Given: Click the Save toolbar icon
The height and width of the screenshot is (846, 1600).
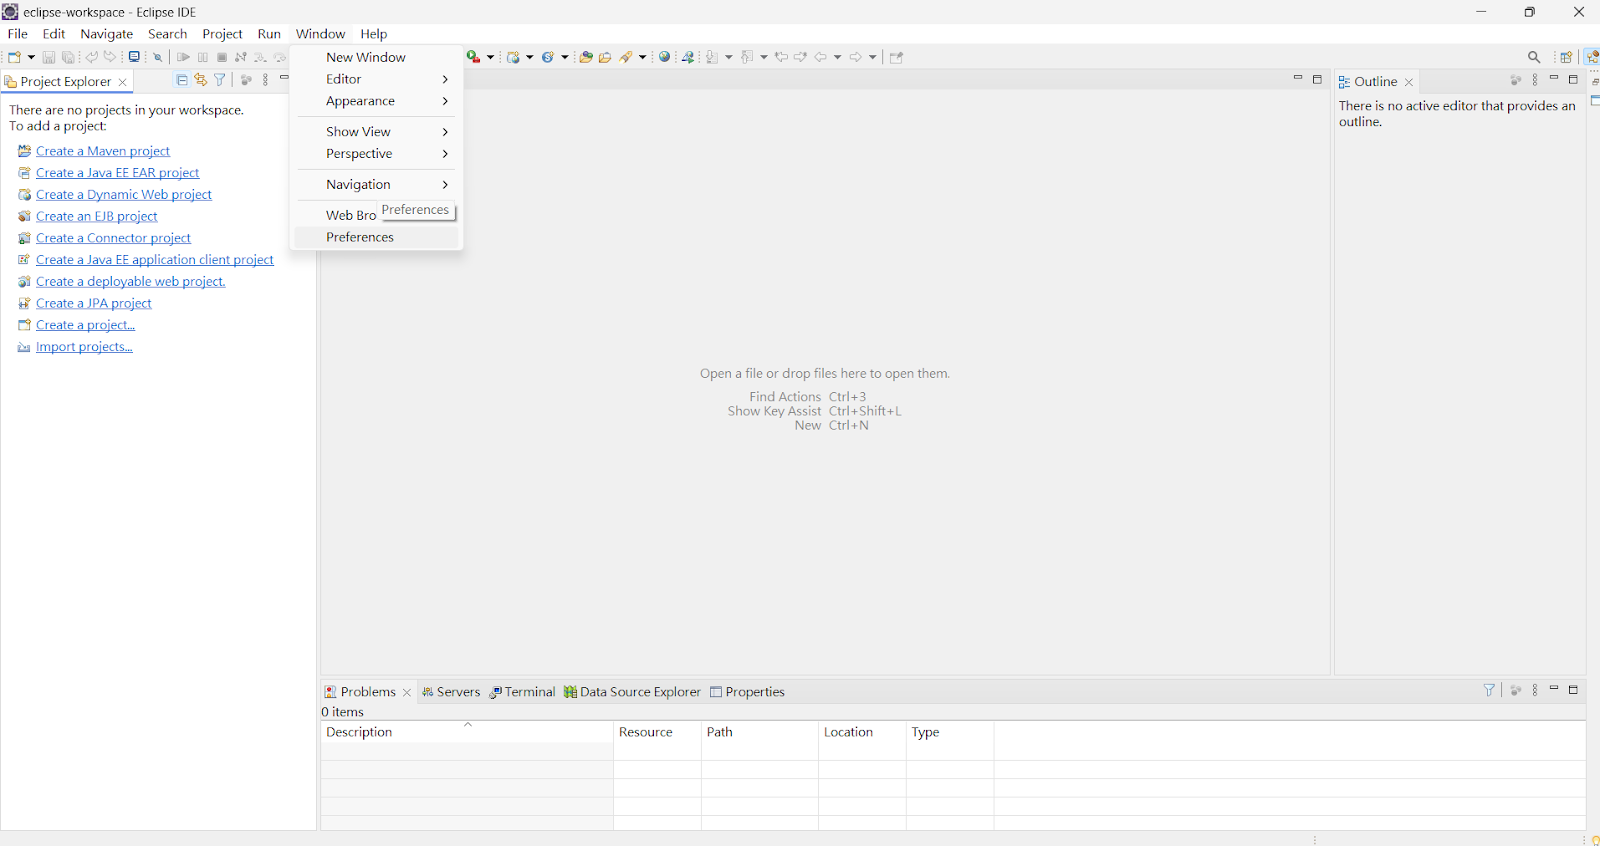Looking at the screenshot, I should coord(48,57).
